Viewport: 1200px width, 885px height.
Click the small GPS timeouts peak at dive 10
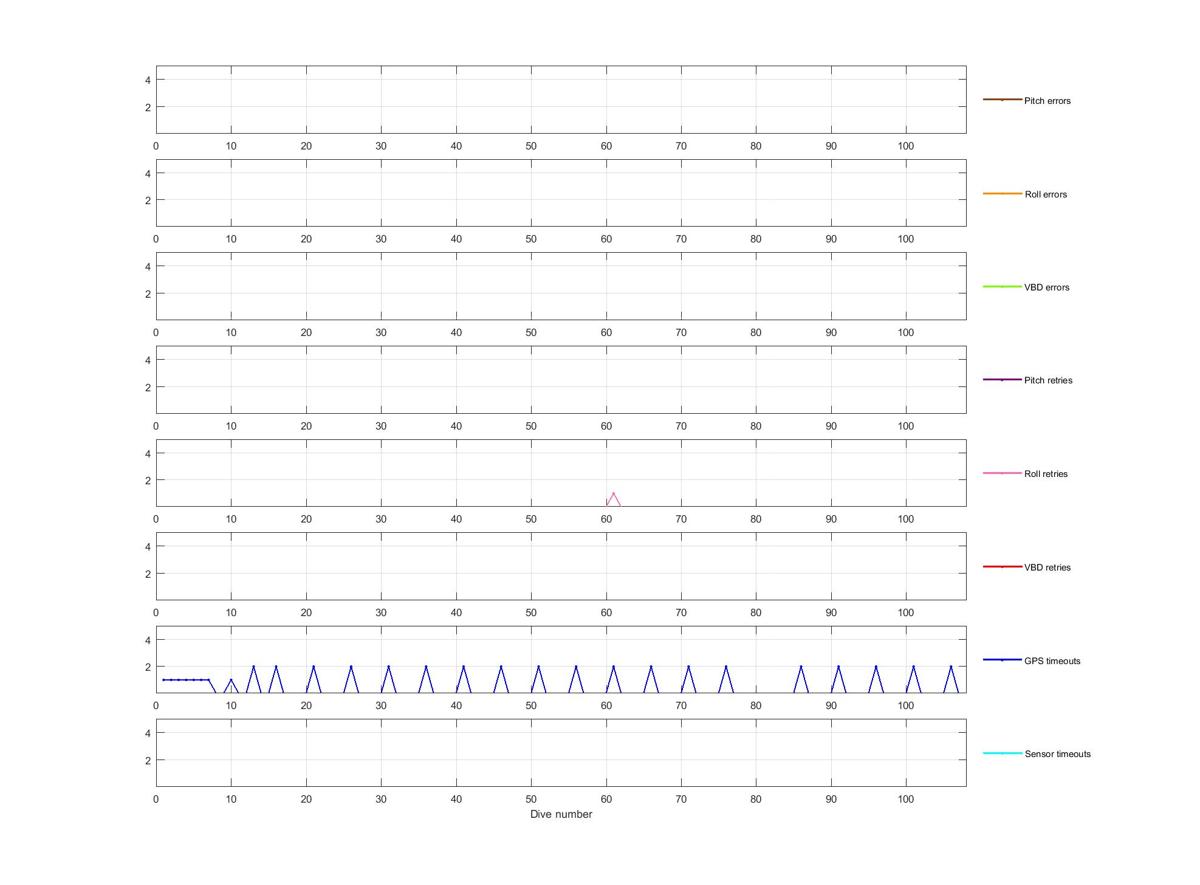point(231,680)
